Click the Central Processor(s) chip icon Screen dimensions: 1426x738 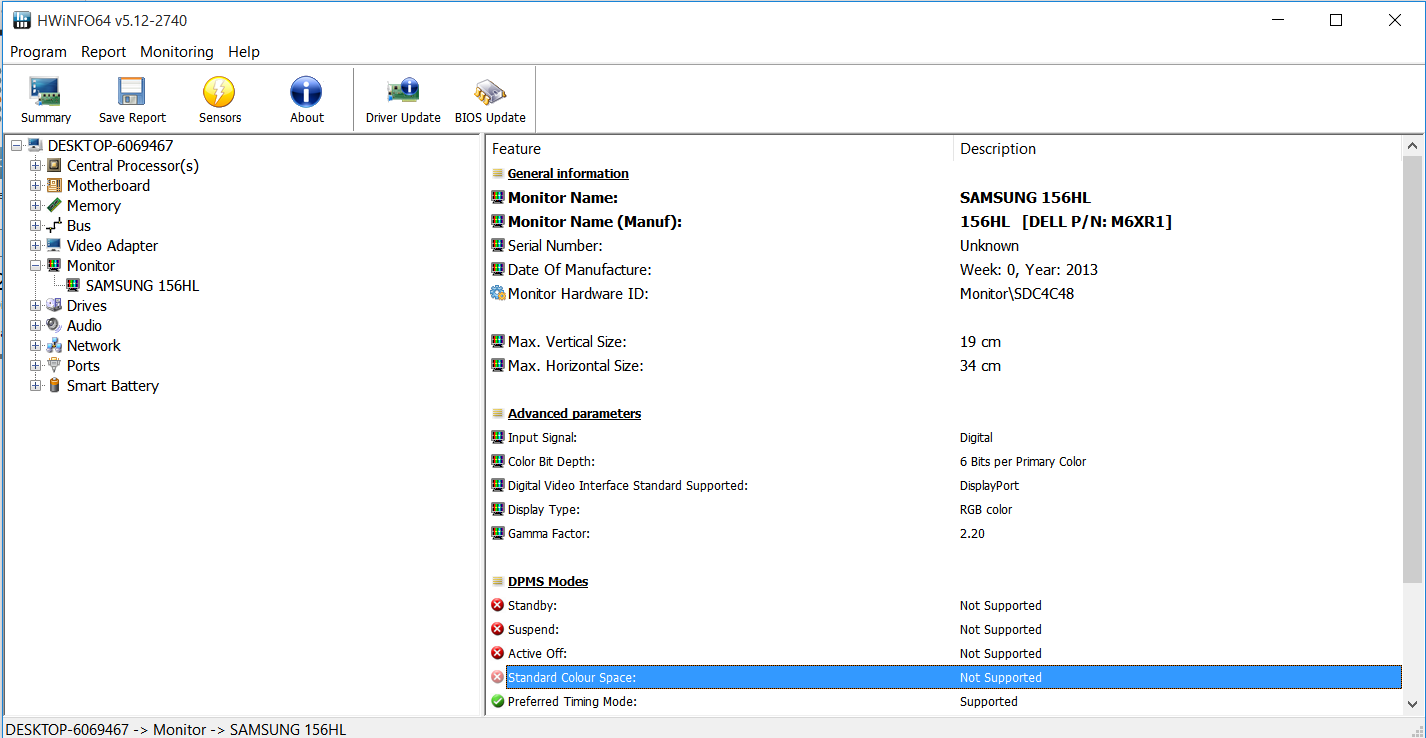tap(54, 166)
